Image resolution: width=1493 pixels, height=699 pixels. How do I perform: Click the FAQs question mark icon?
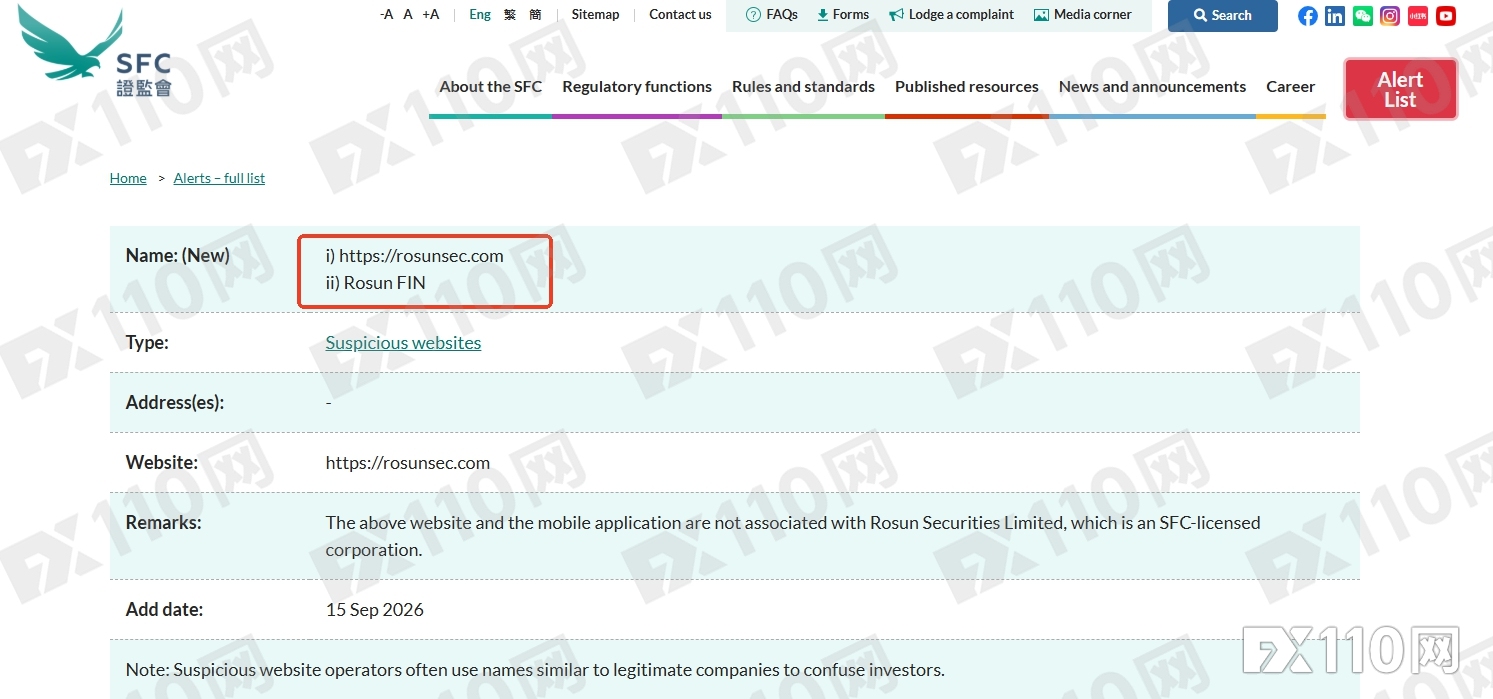point(754,15)
